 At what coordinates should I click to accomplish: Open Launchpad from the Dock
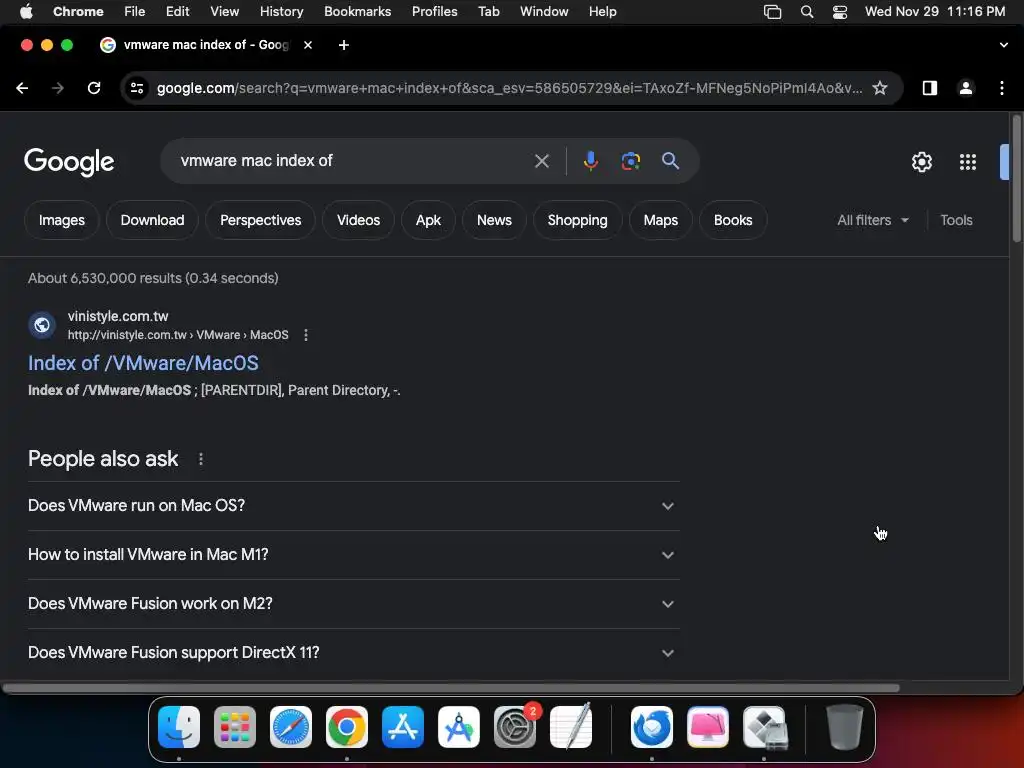pyautogui.click(x=235, y=727)
